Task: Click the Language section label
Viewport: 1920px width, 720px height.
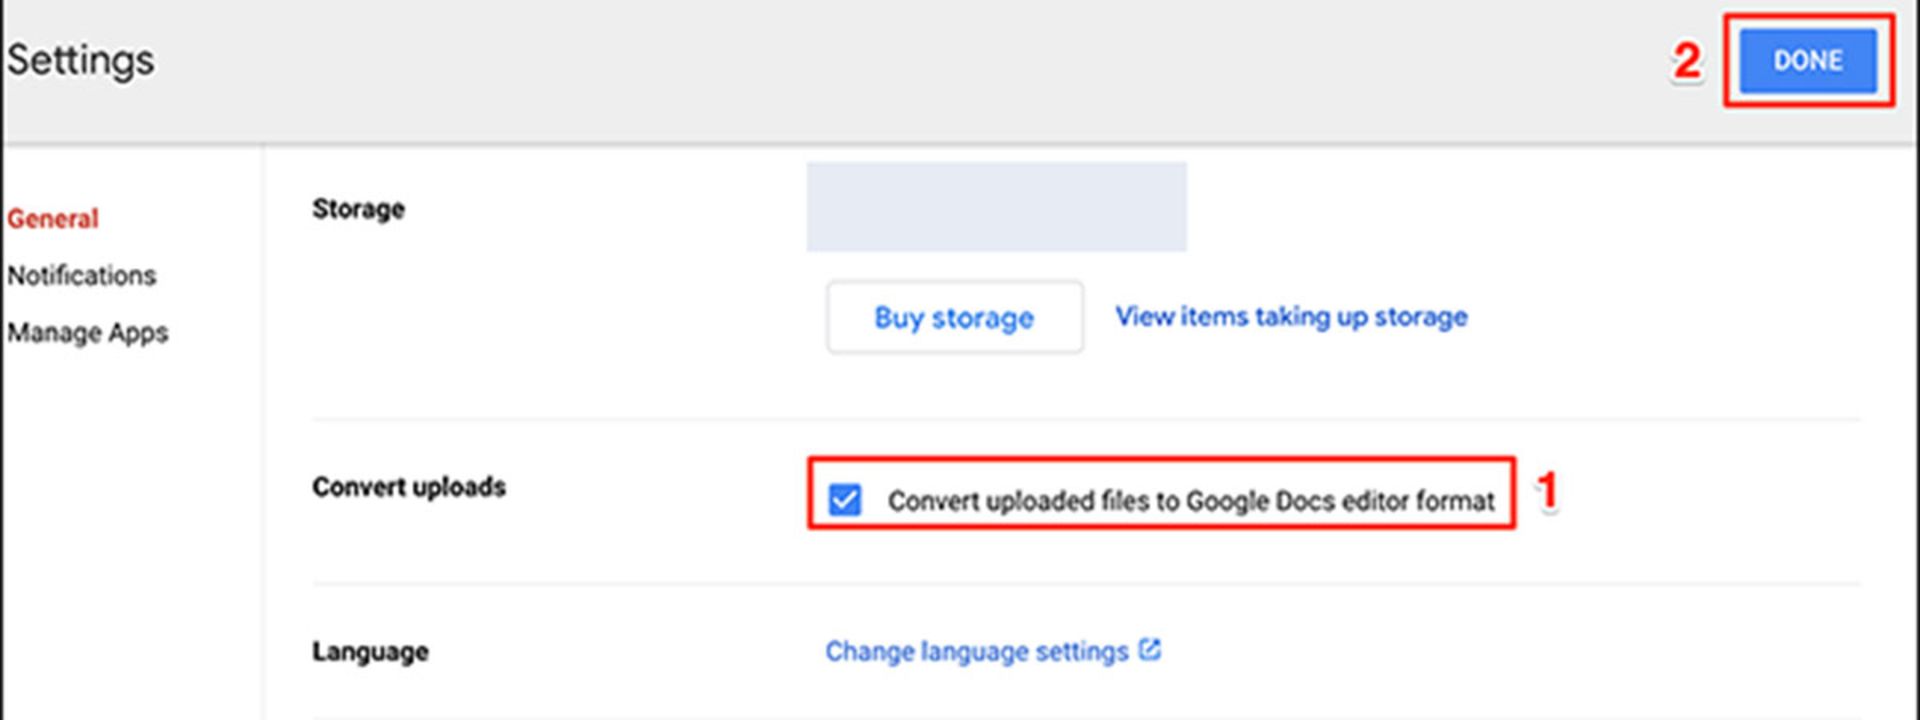Action: click(370, 652)
